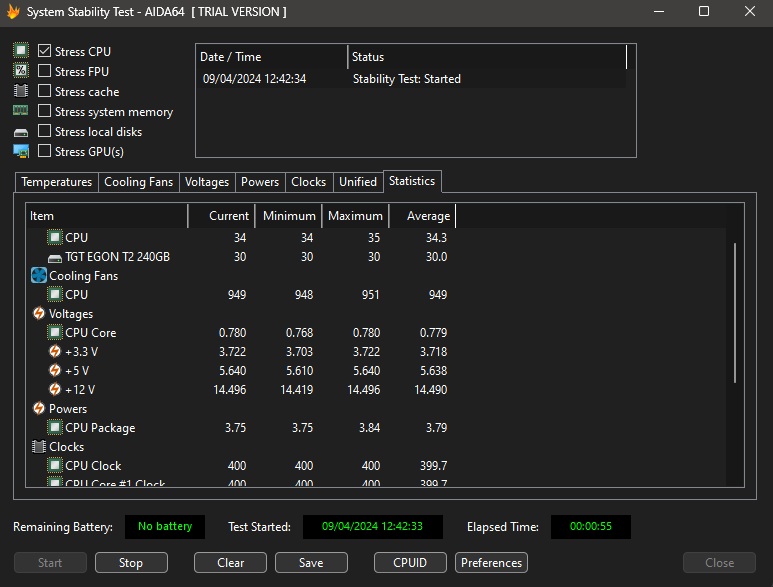Click the Powers group lightning icon
This screenshot has width=773, height=587.
39,409
